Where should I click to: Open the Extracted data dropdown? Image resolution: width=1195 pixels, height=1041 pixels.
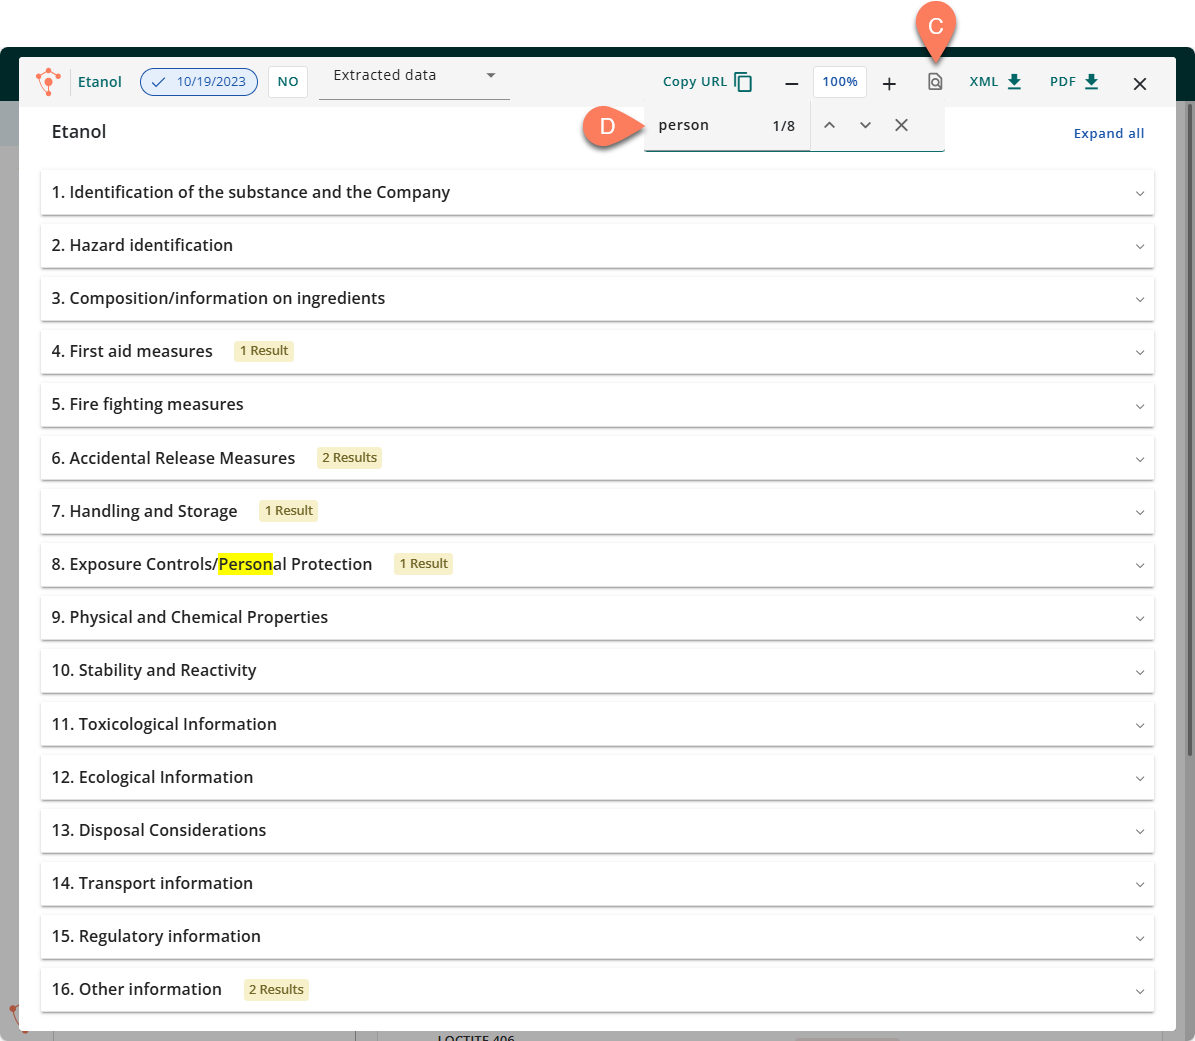pos(414,76)
